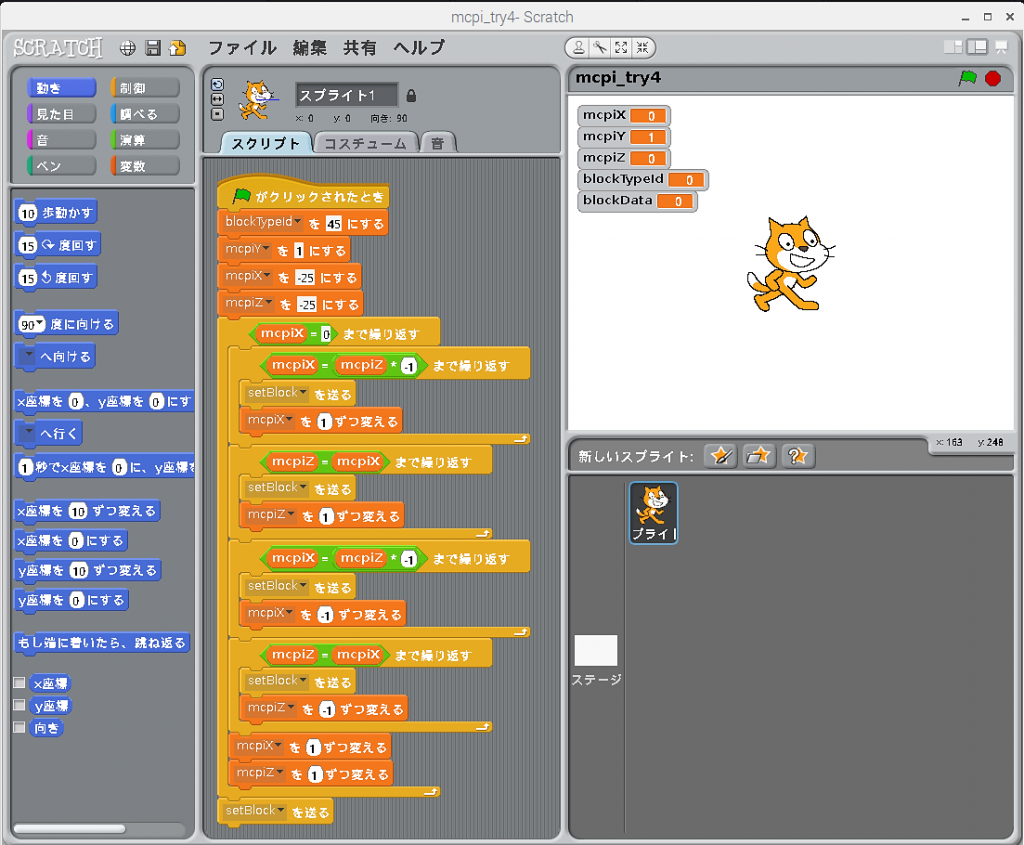Select the 調べる block category

145,114
